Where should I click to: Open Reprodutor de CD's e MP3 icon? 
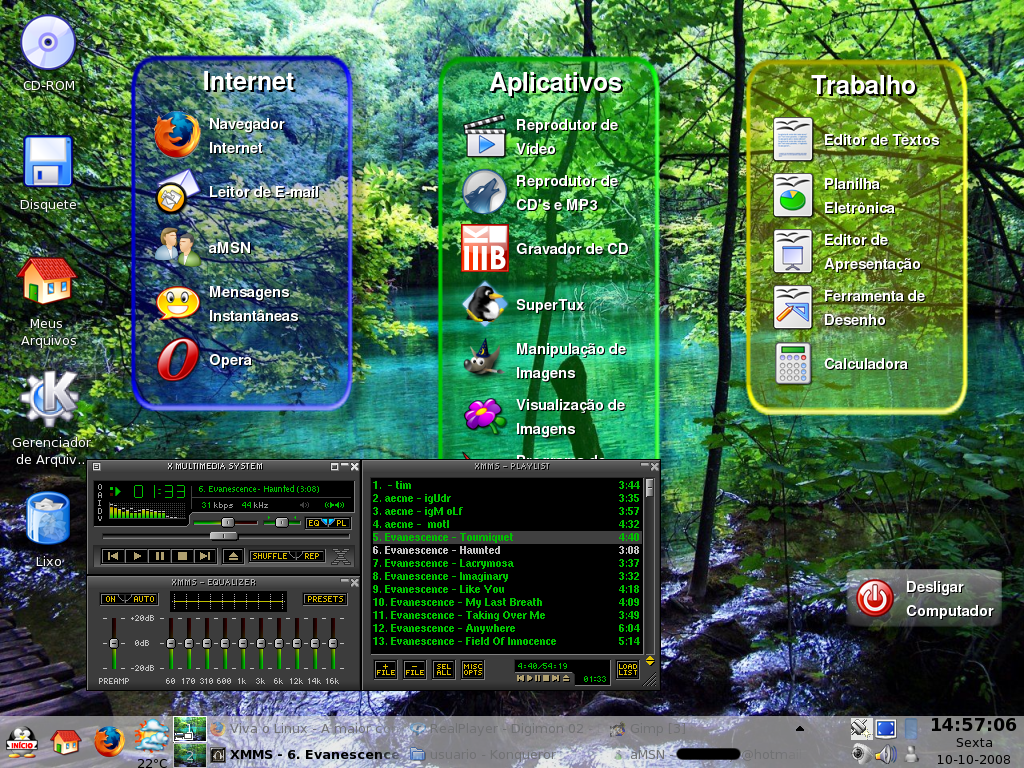[485, 192]
